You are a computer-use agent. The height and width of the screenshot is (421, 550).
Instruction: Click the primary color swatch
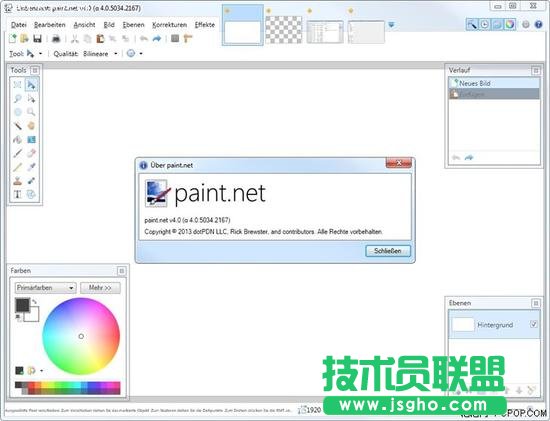(x=22, y=305)
